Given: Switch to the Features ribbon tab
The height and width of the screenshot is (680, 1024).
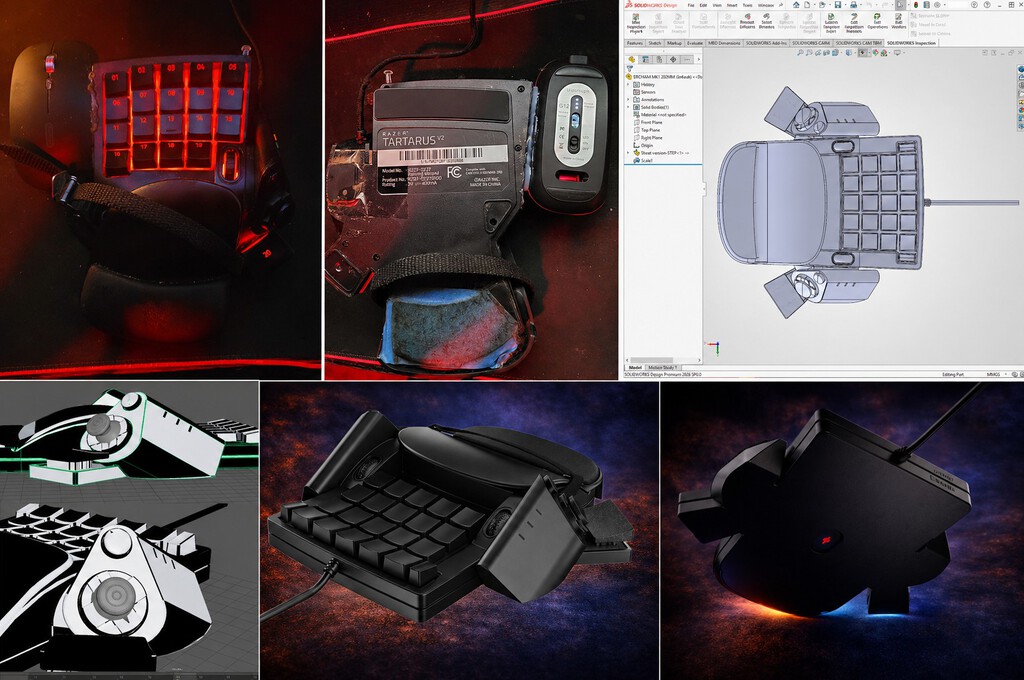Looking at the screenshot, I should [x=635, y=43].
